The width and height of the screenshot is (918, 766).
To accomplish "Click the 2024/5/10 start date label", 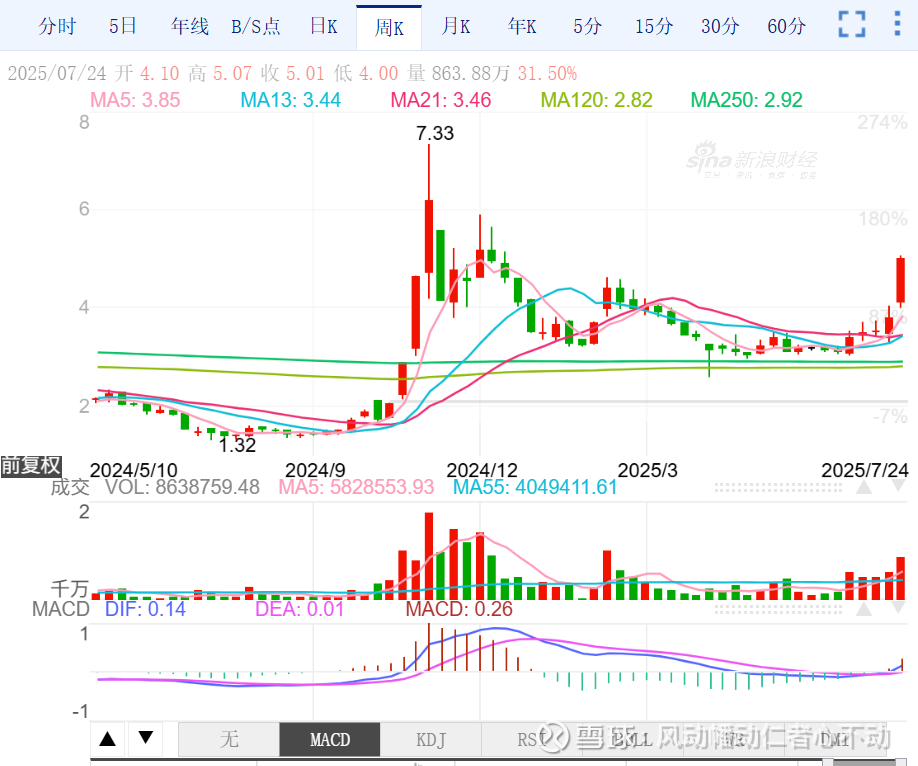I will click(133, 470).
